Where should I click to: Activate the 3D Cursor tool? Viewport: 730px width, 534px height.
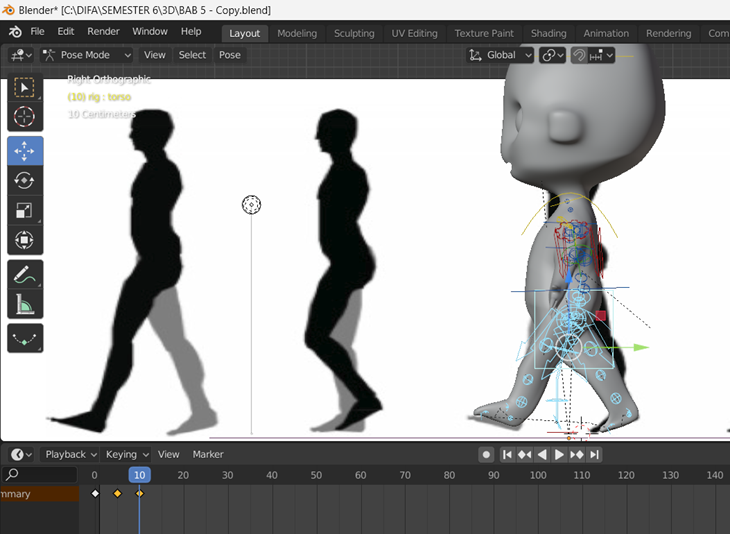[x=25, y=116]
